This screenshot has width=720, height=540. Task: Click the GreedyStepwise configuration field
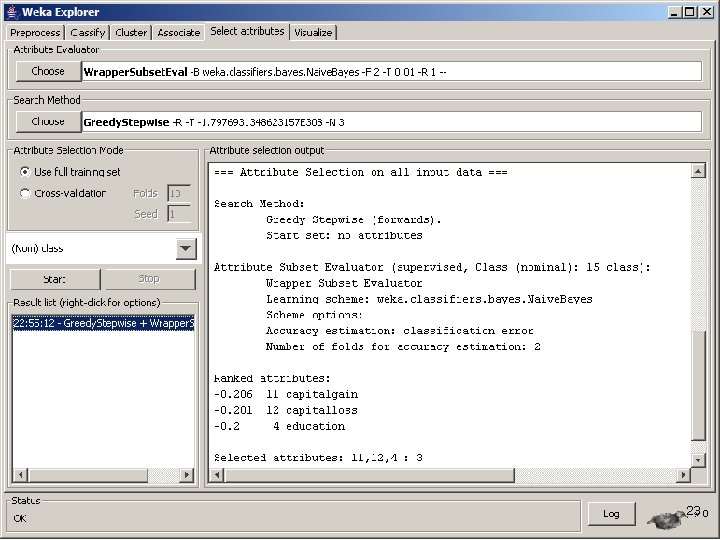392,122
